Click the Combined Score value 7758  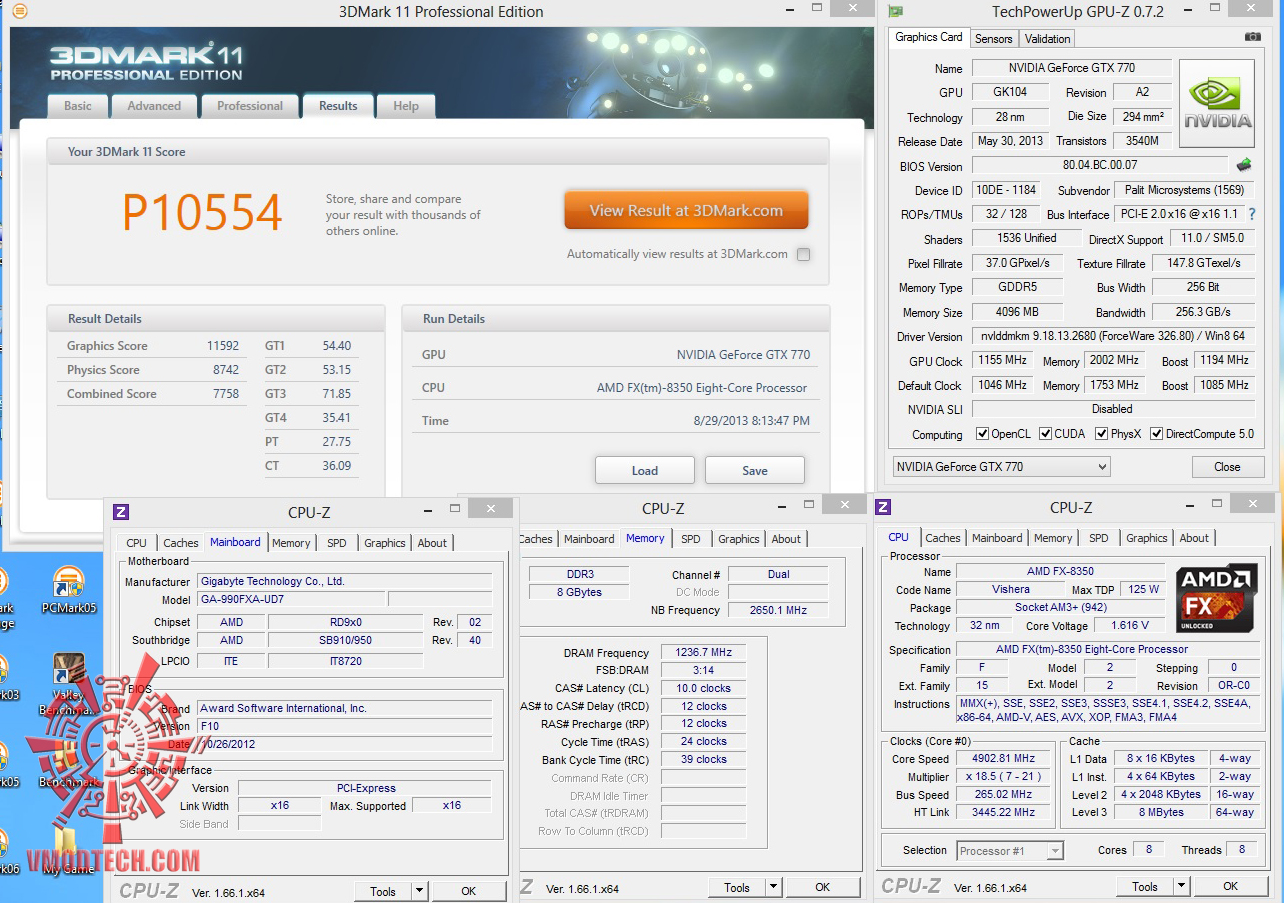click(x=226, y=394)
